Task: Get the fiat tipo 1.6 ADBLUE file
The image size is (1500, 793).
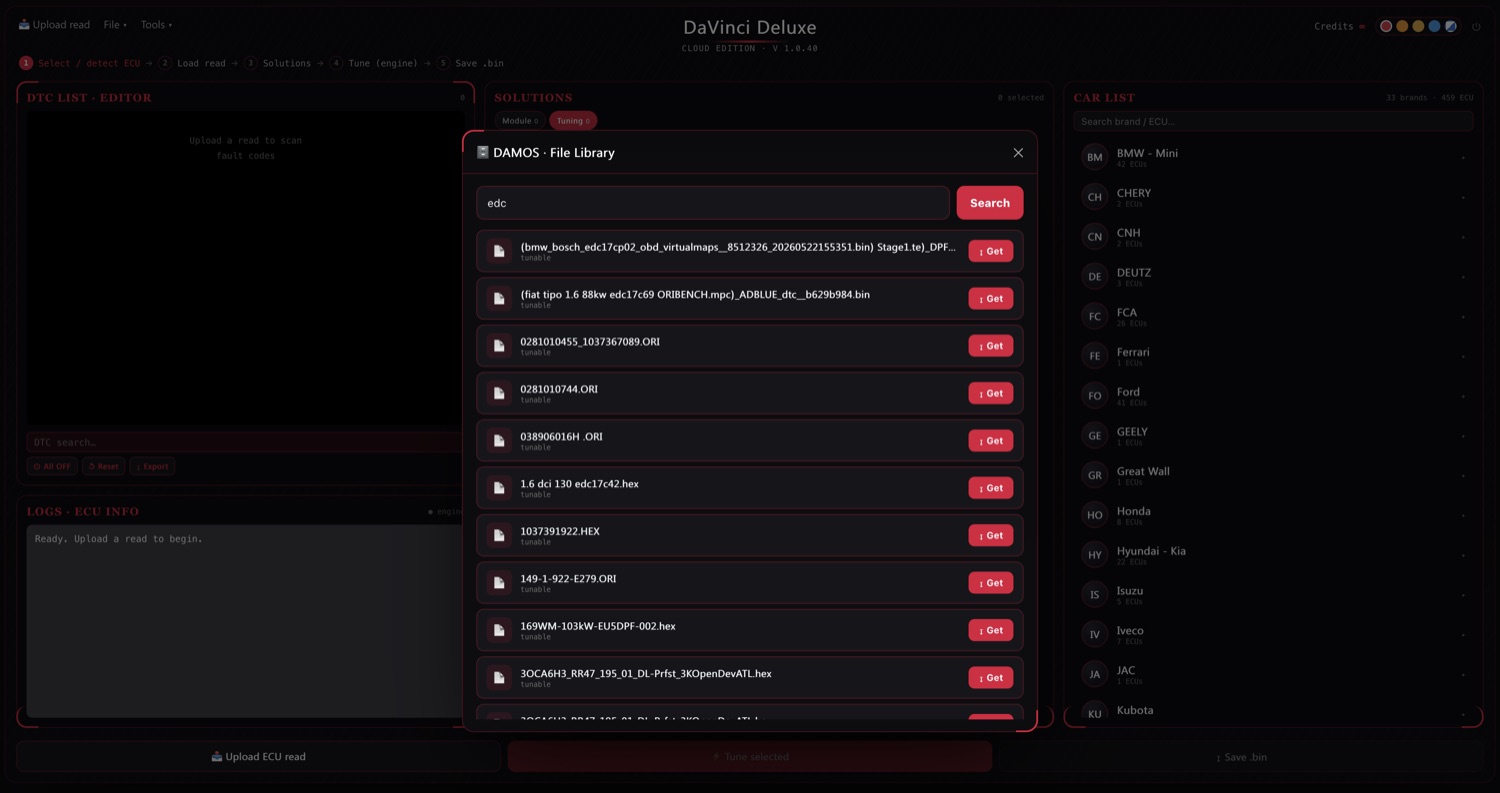Action: click(x=990, y=298)
